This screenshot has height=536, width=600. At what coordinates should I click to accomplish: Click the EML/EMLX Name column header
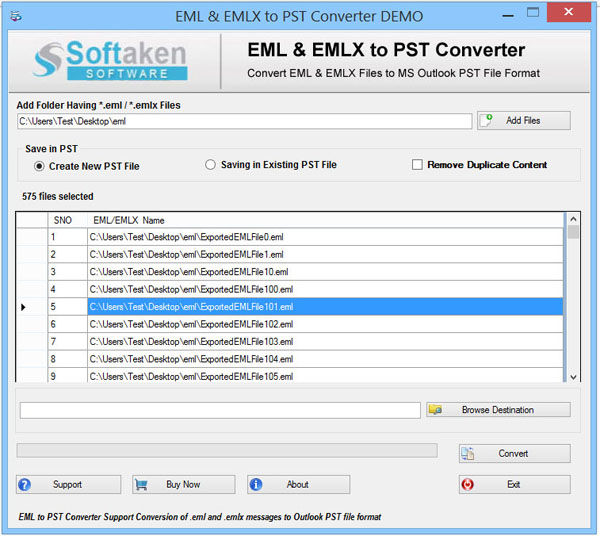tap(325, 220)
